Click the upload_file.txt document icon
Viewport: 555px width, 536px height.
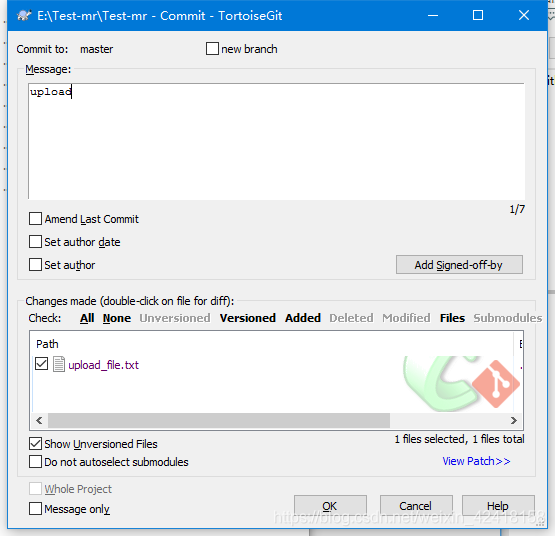[x=59, y=364]
